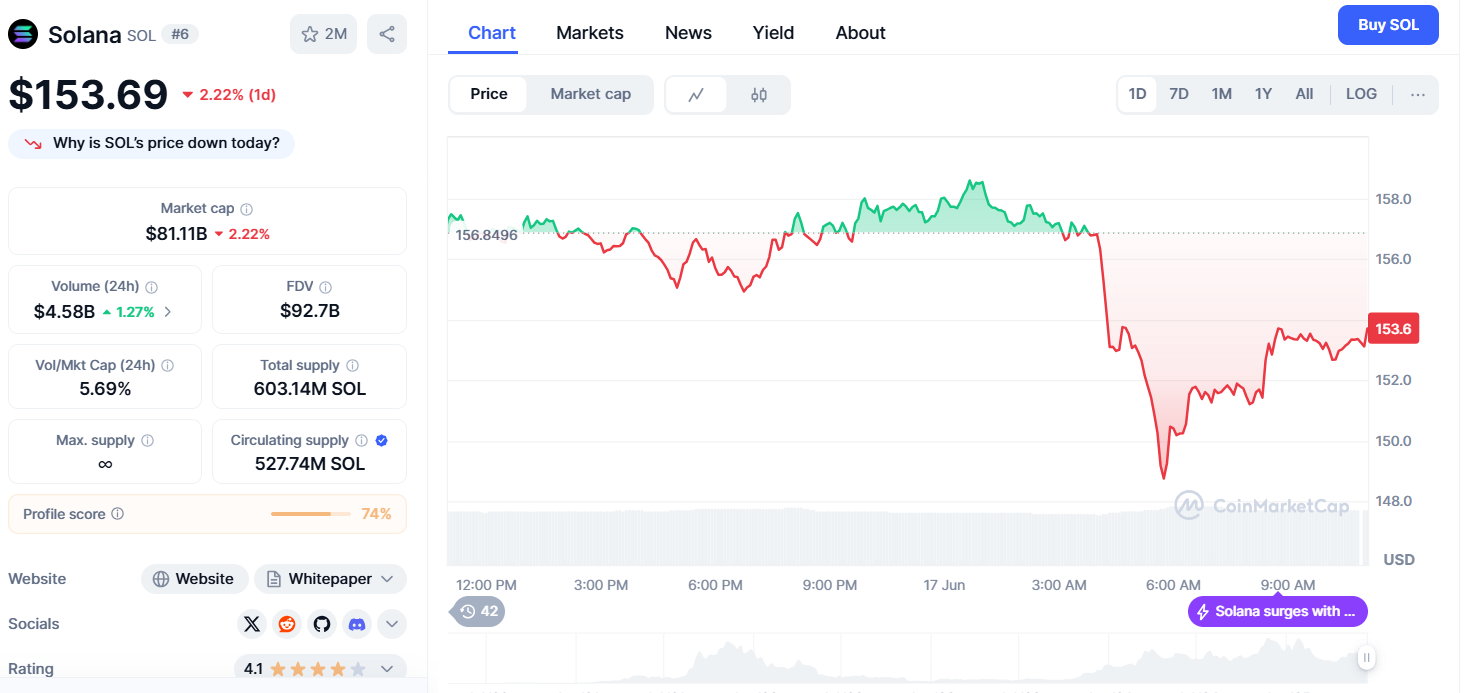This screenshot has width=1465, height=693.
Task: Click the Profile score 74% progress bar
Action: (310, 514)
